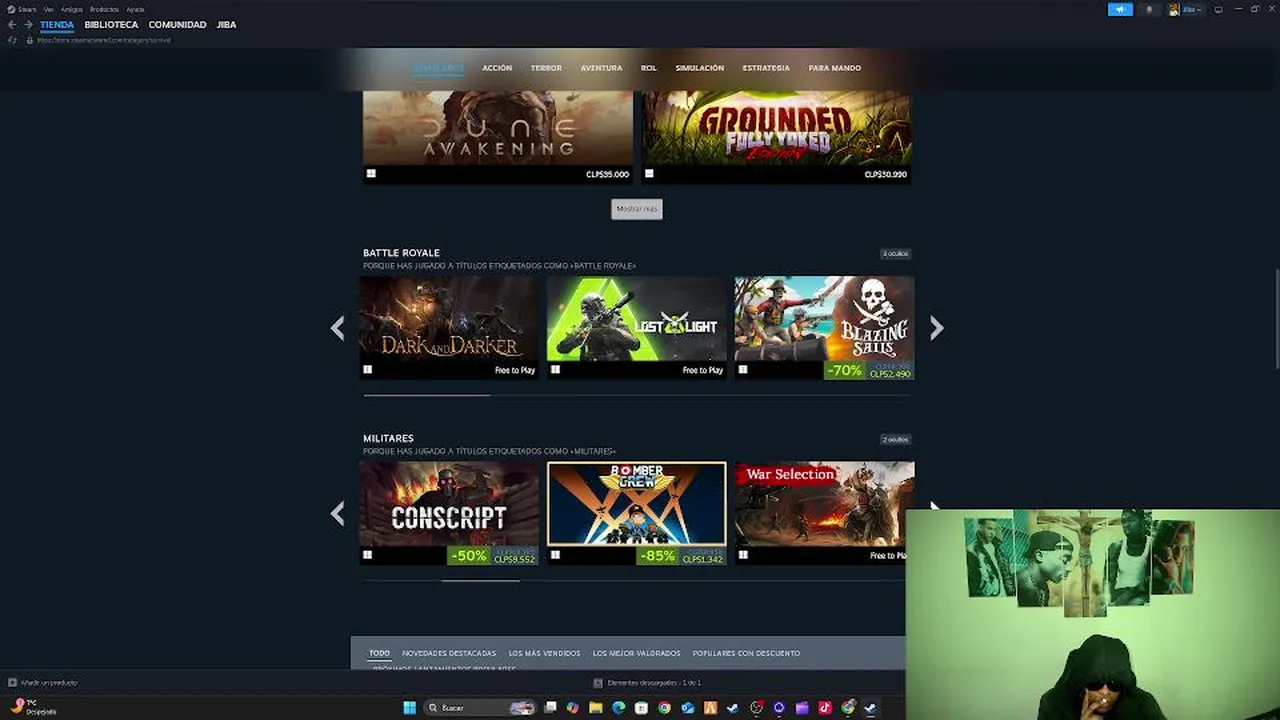
Task: Go back with the Steam back arrow
Action: (12, 24)
